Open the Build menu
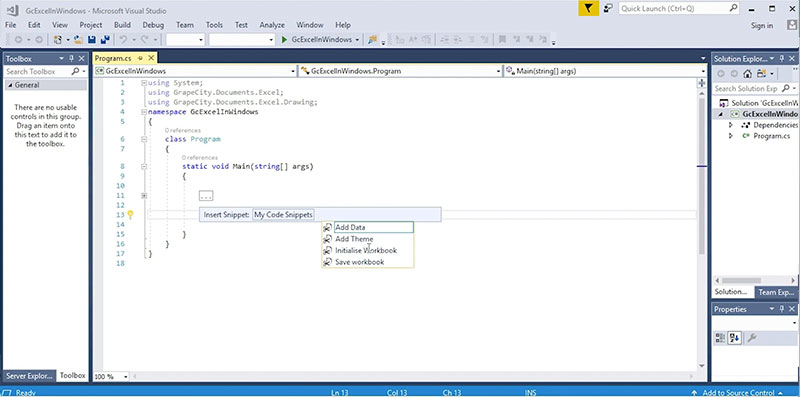Image resolution: width=800 pixels, height=397 pixels. click(122, 25)
